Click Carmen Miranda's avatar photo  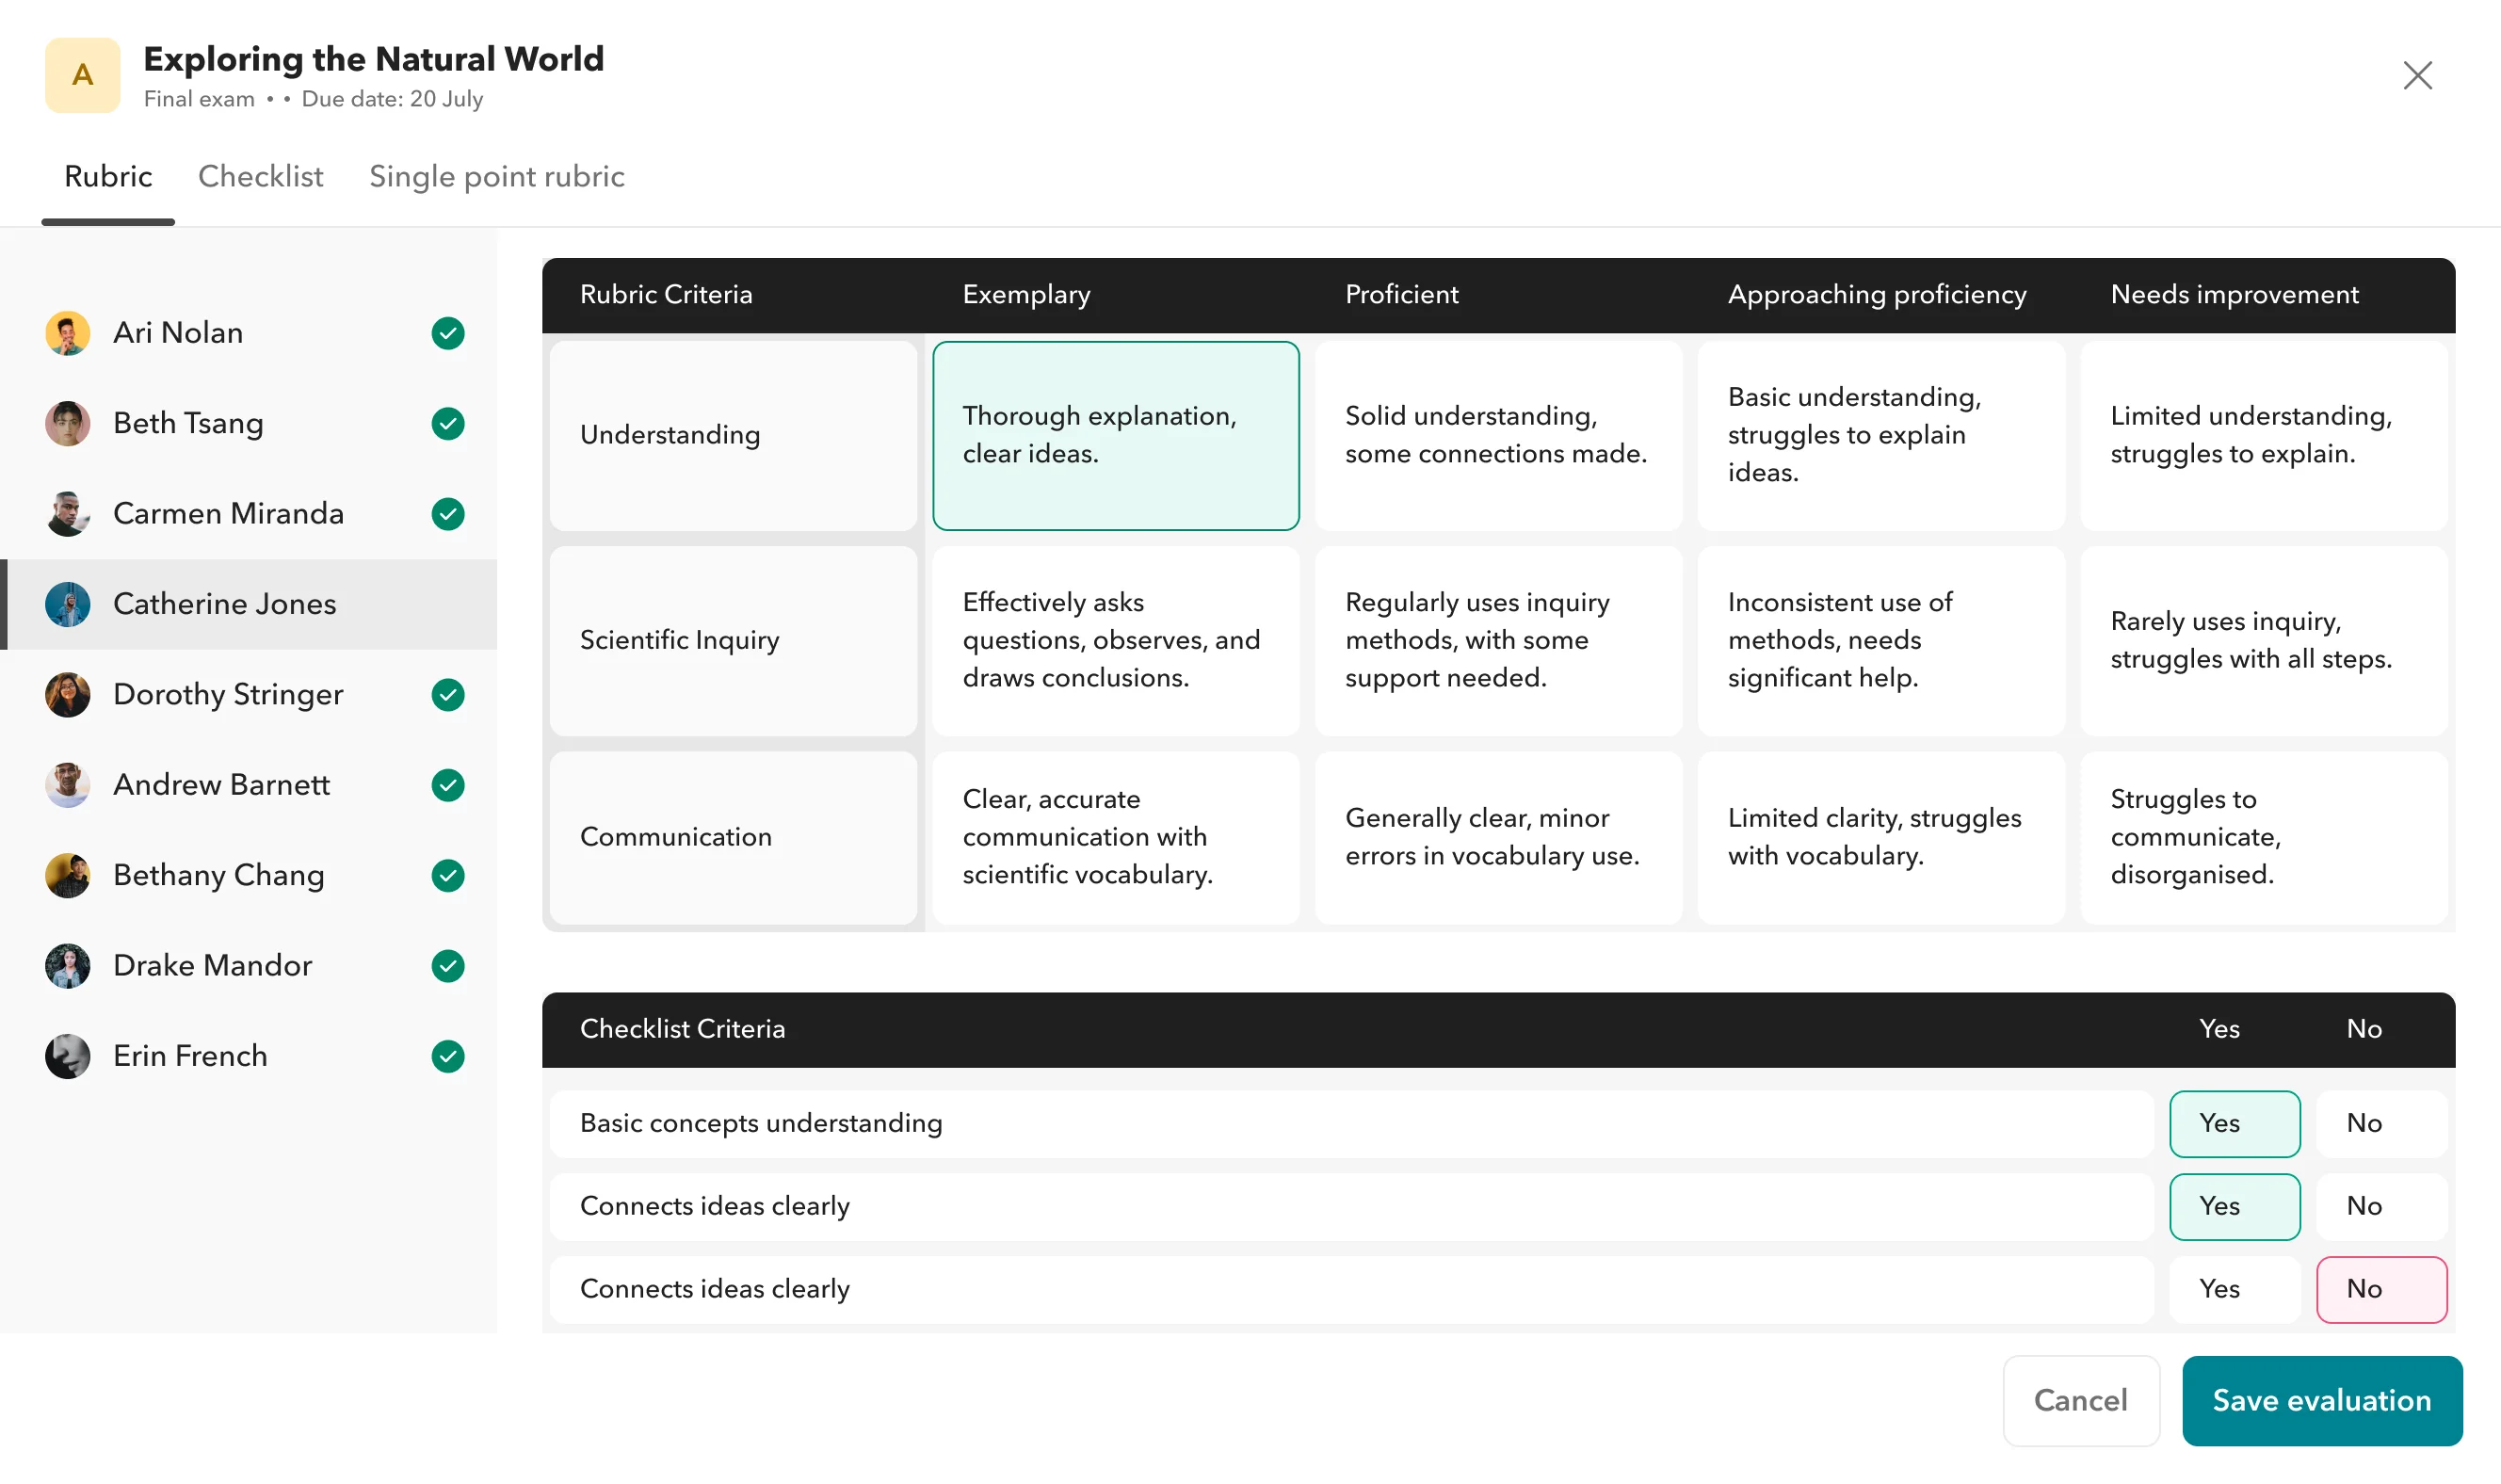pos(68,514)
